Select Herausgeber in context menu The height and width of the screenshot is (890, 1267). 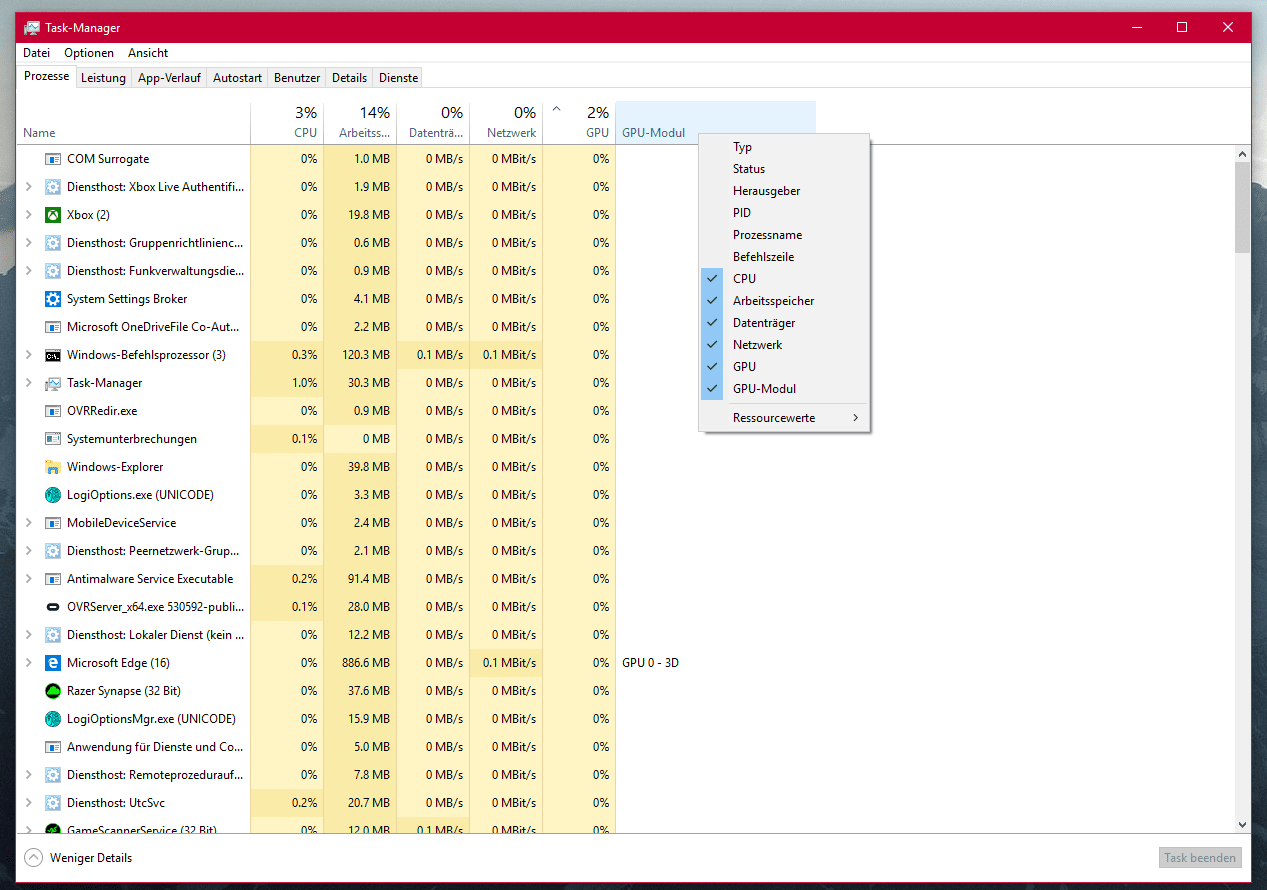pos(785,191)
